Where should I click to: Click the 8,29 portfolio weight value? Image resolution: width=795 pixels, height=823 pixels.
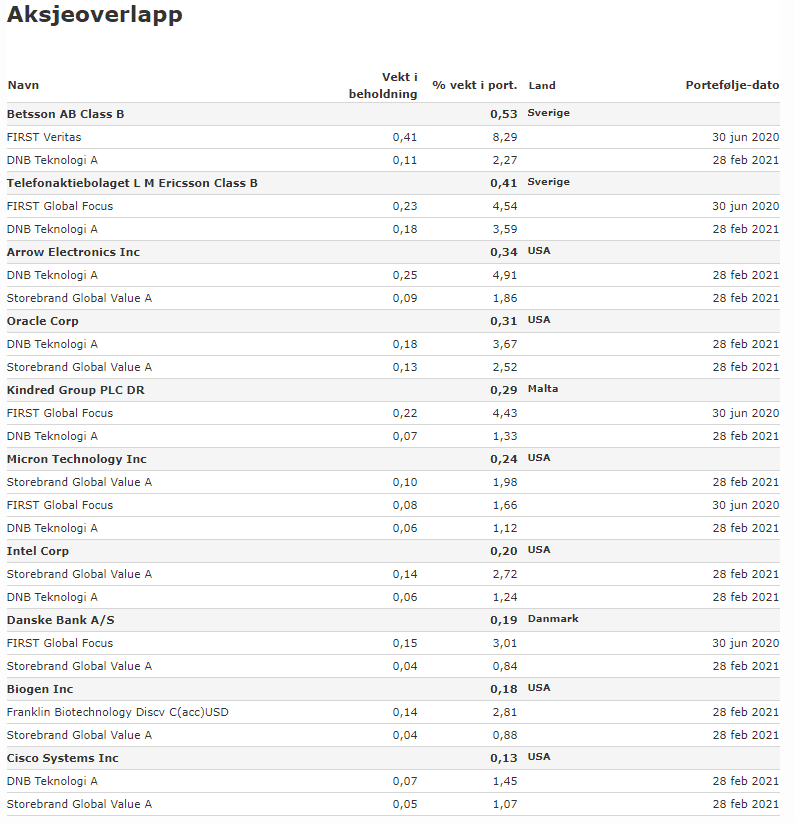click(505, 137)
